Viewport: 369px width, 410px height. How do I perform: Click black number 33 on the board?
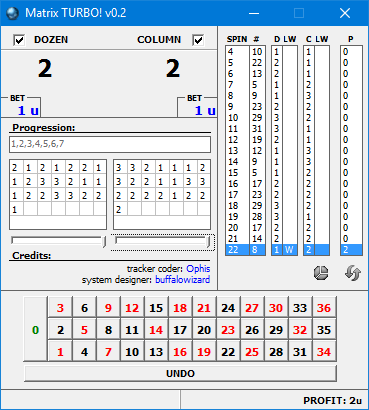(300, 308)
